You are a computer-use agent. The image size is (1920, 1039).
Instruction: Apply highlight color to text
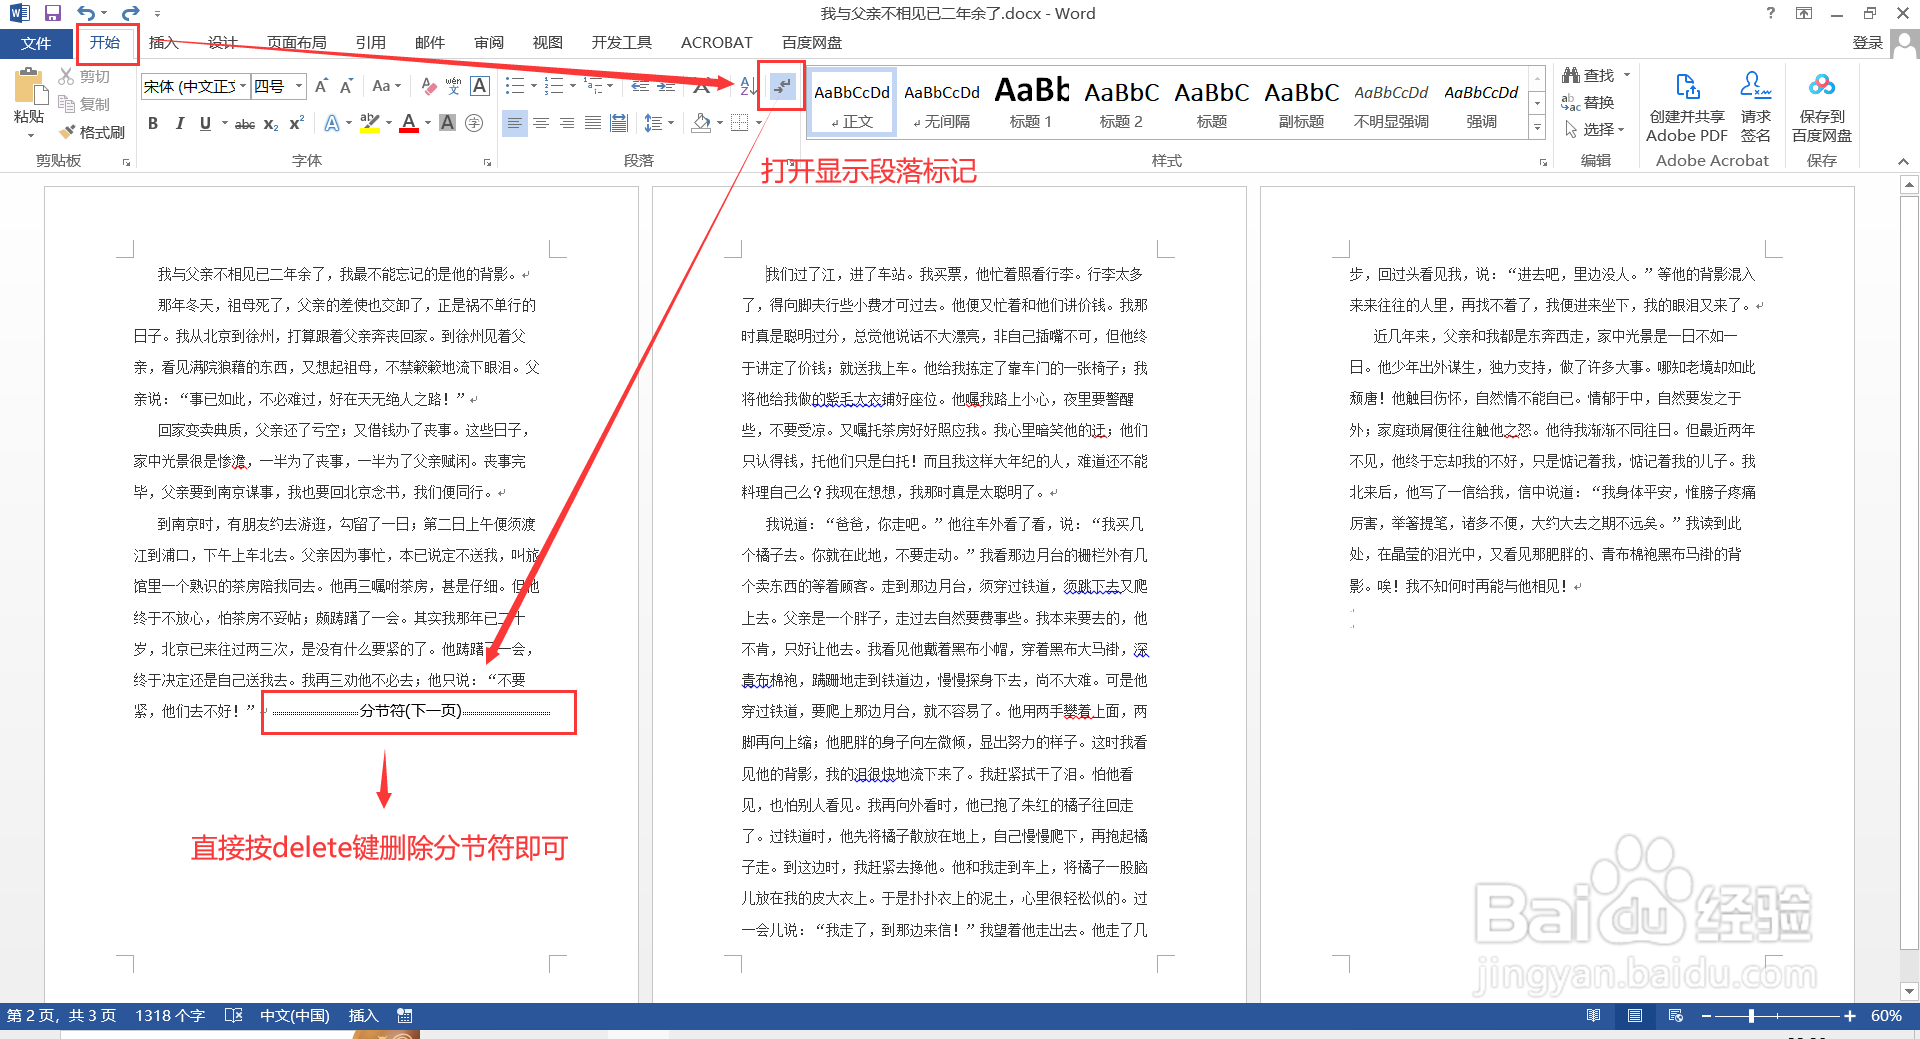point(368,123)
